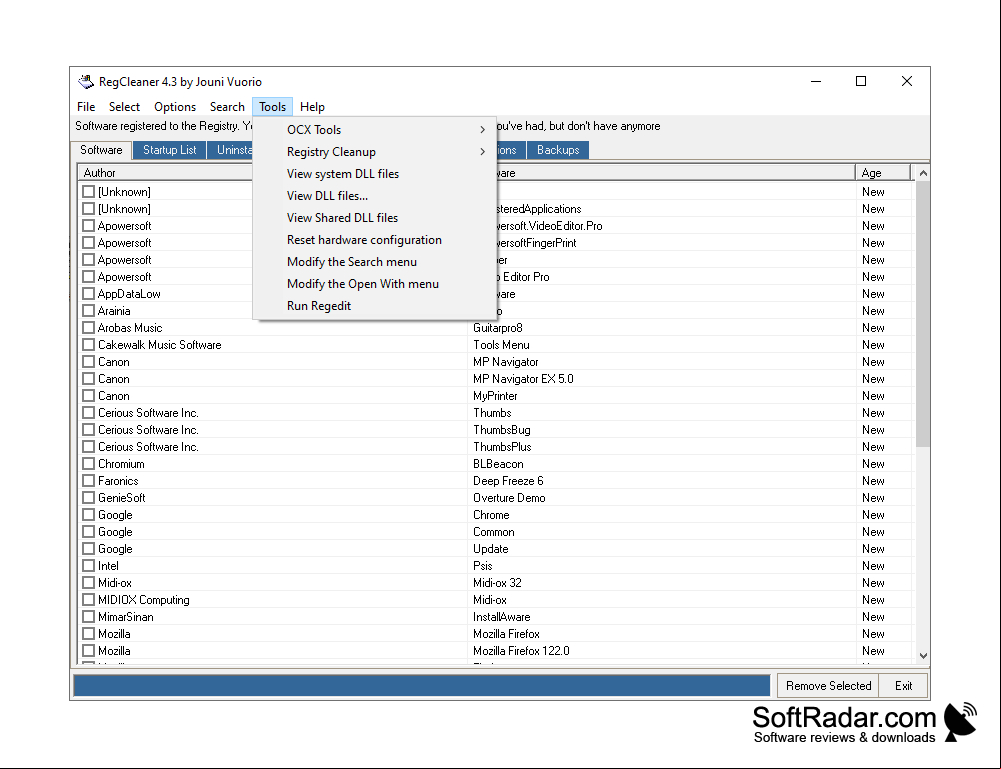Open the Help menu
The image size is (1001, 769).
(x=312, y=107)
